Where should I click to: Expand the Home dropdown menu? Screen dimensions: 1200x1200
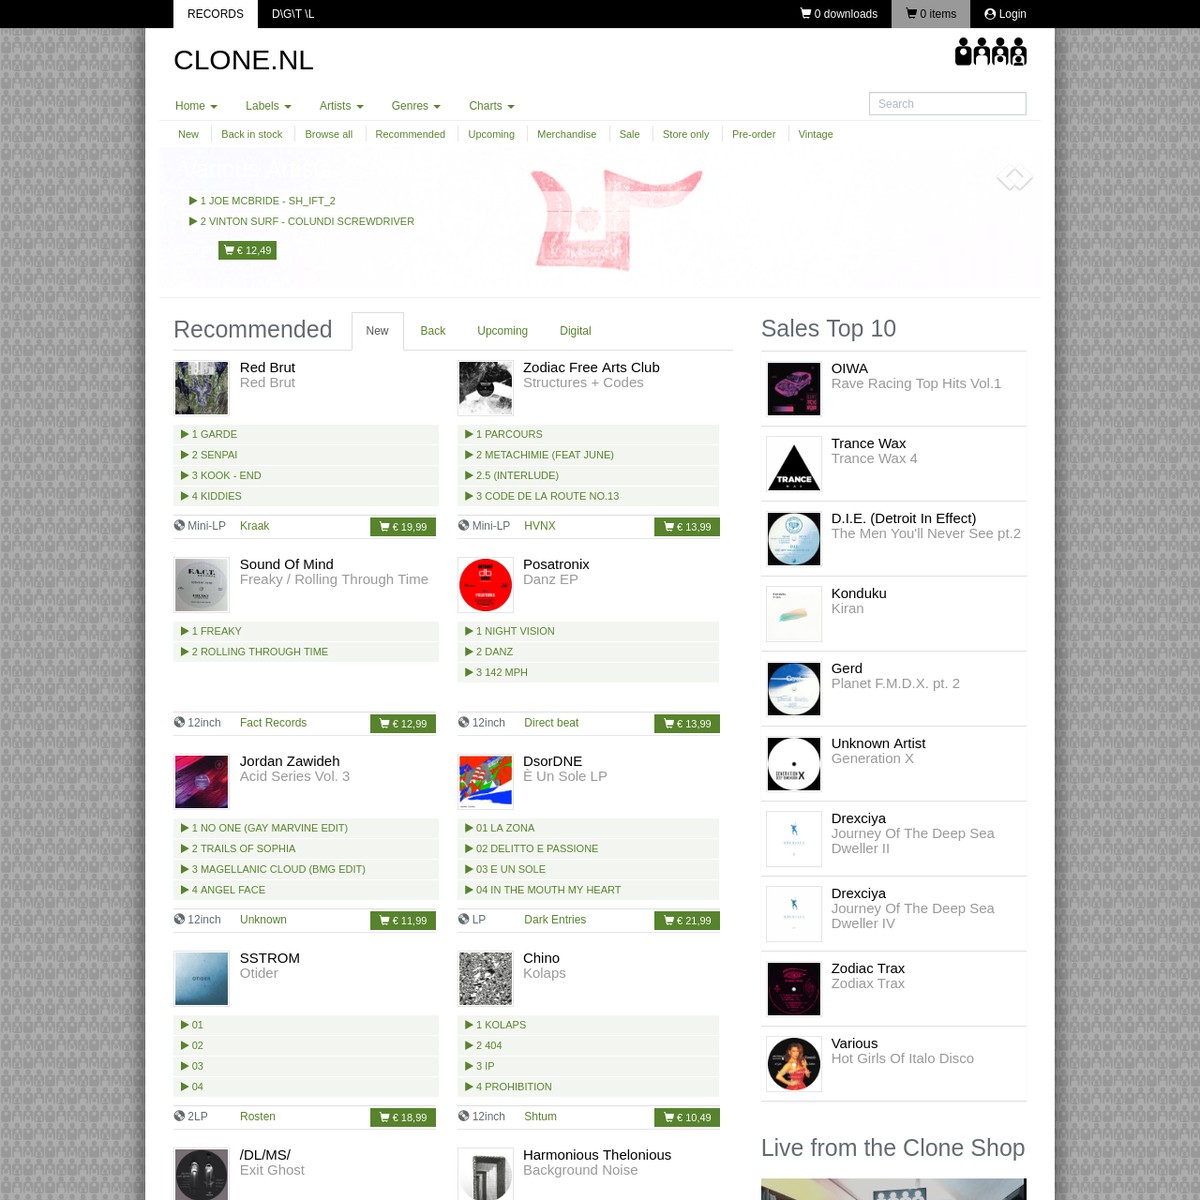[x=196, y=106]
